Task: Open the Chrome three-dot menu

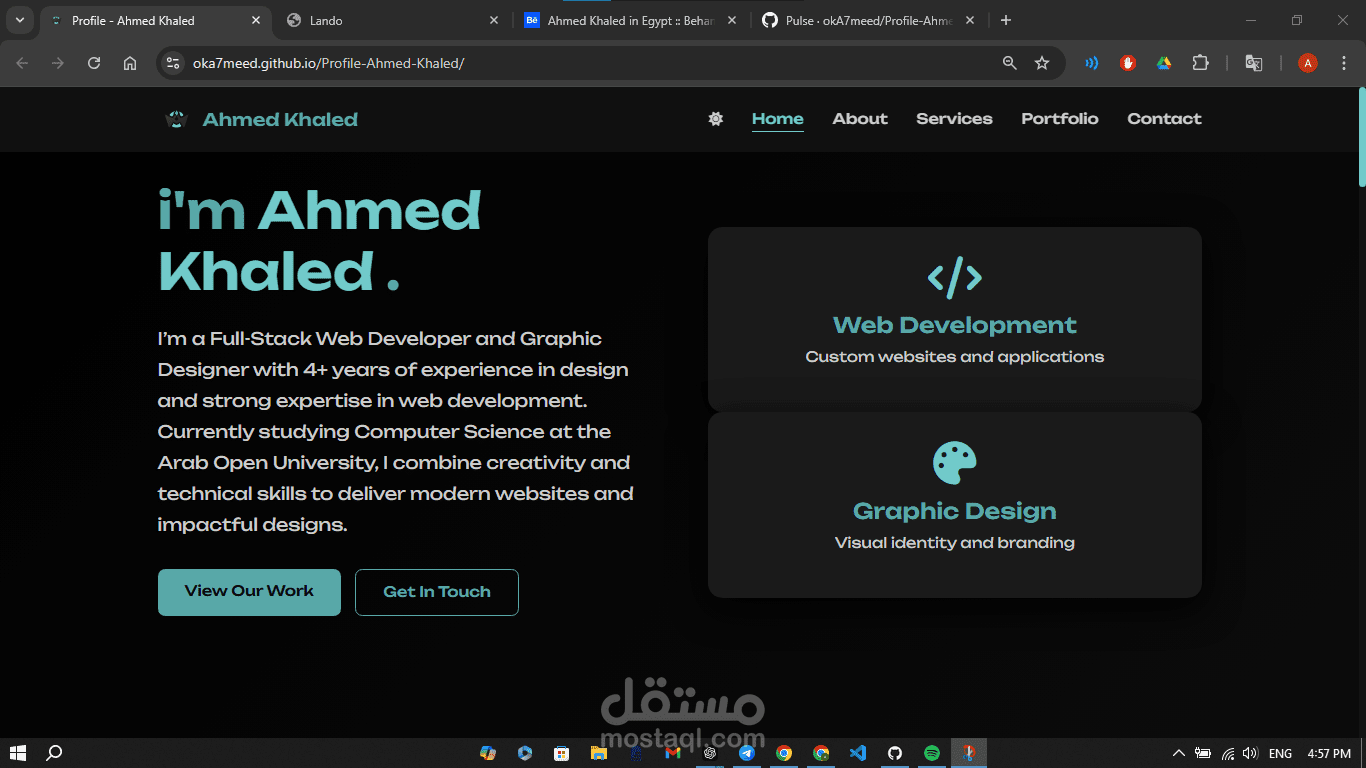Action: tap(1343, 63)
